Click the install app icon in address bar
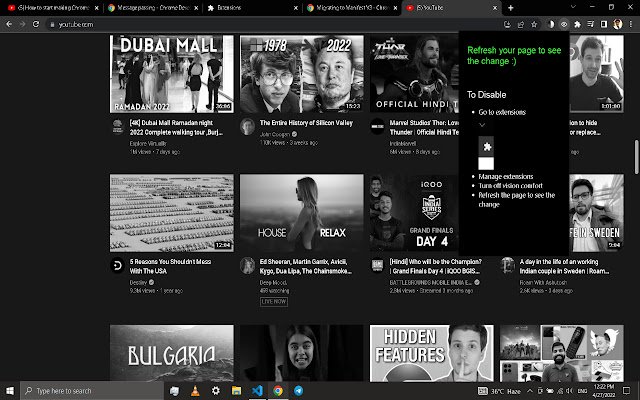Image resolution: width=640 pixels, height=400 pixels. coord(507,24)
